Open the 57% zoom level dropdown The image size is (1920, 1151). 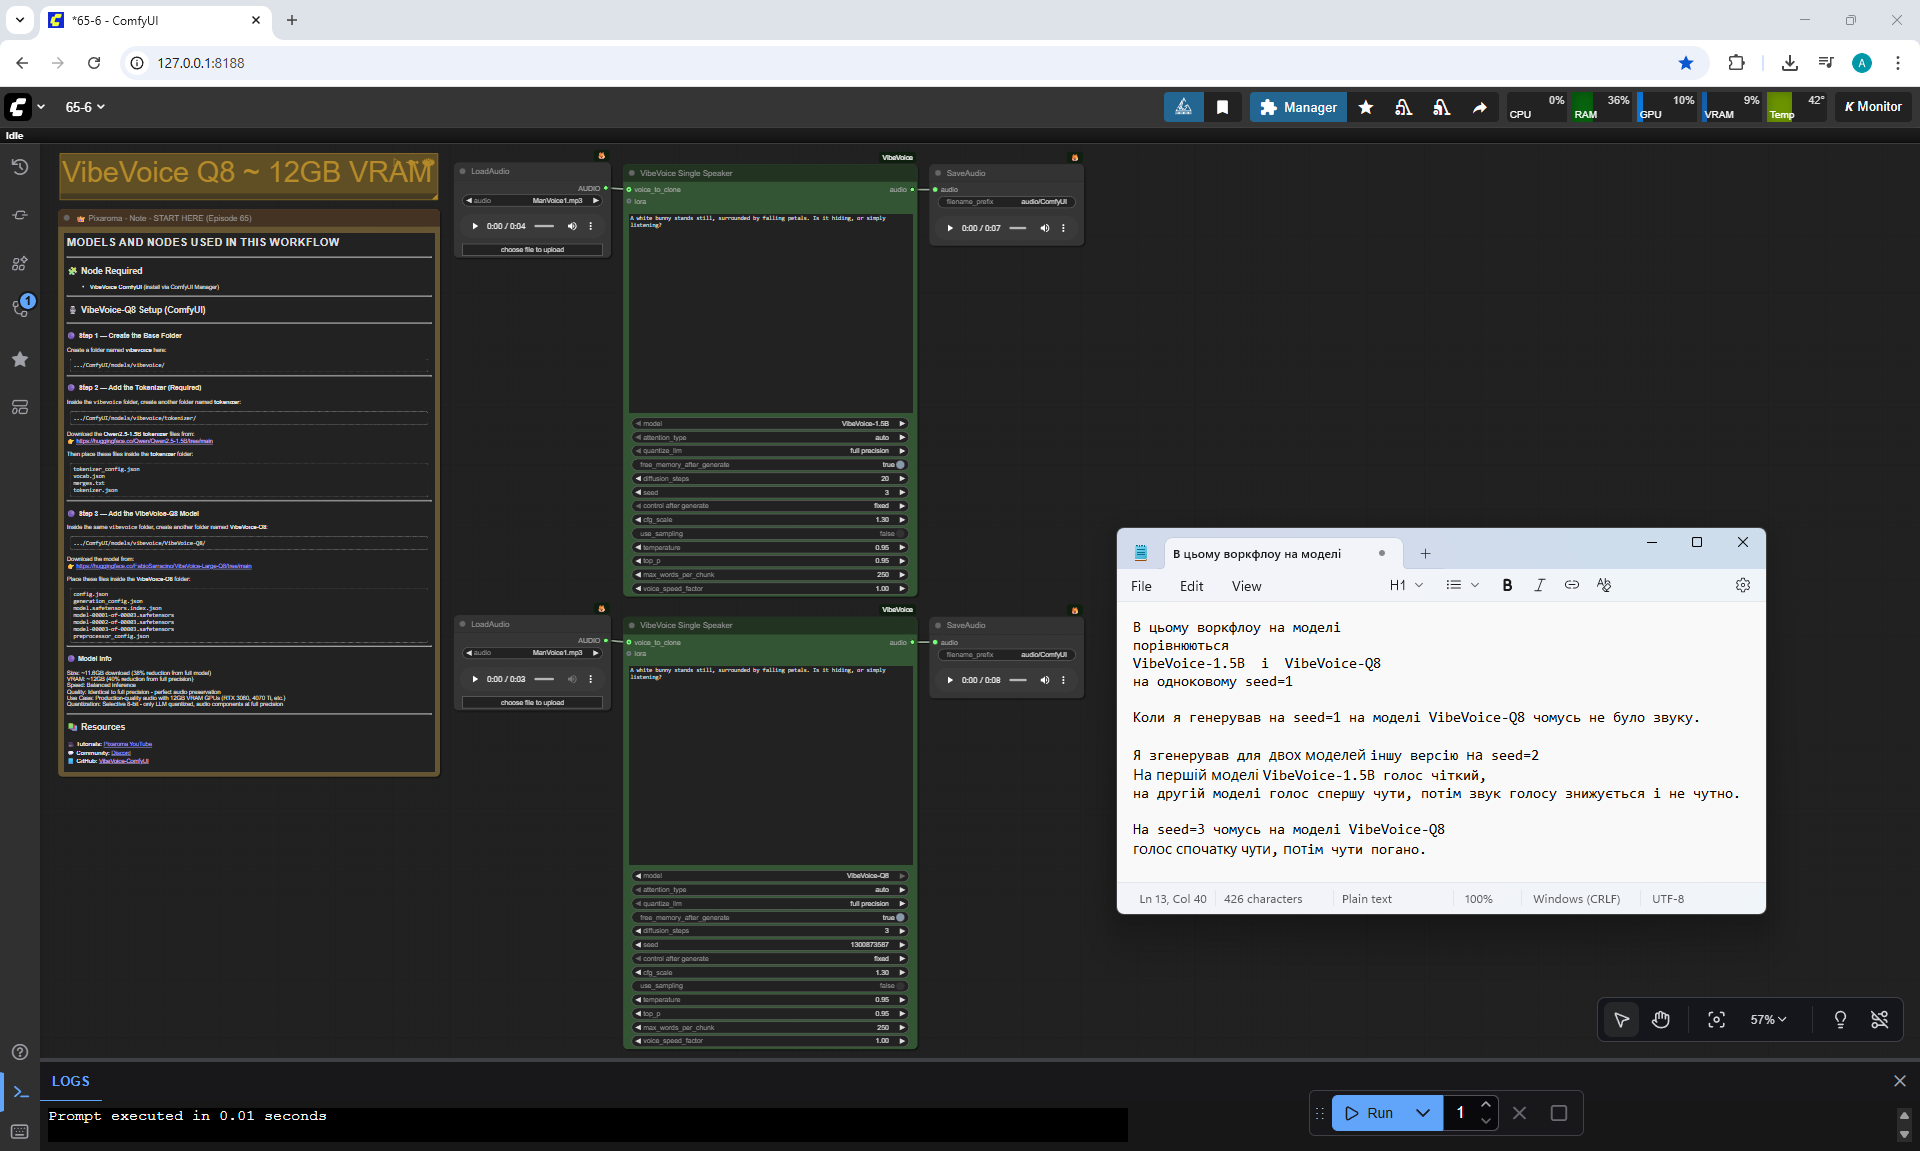click(1768, 1019)
